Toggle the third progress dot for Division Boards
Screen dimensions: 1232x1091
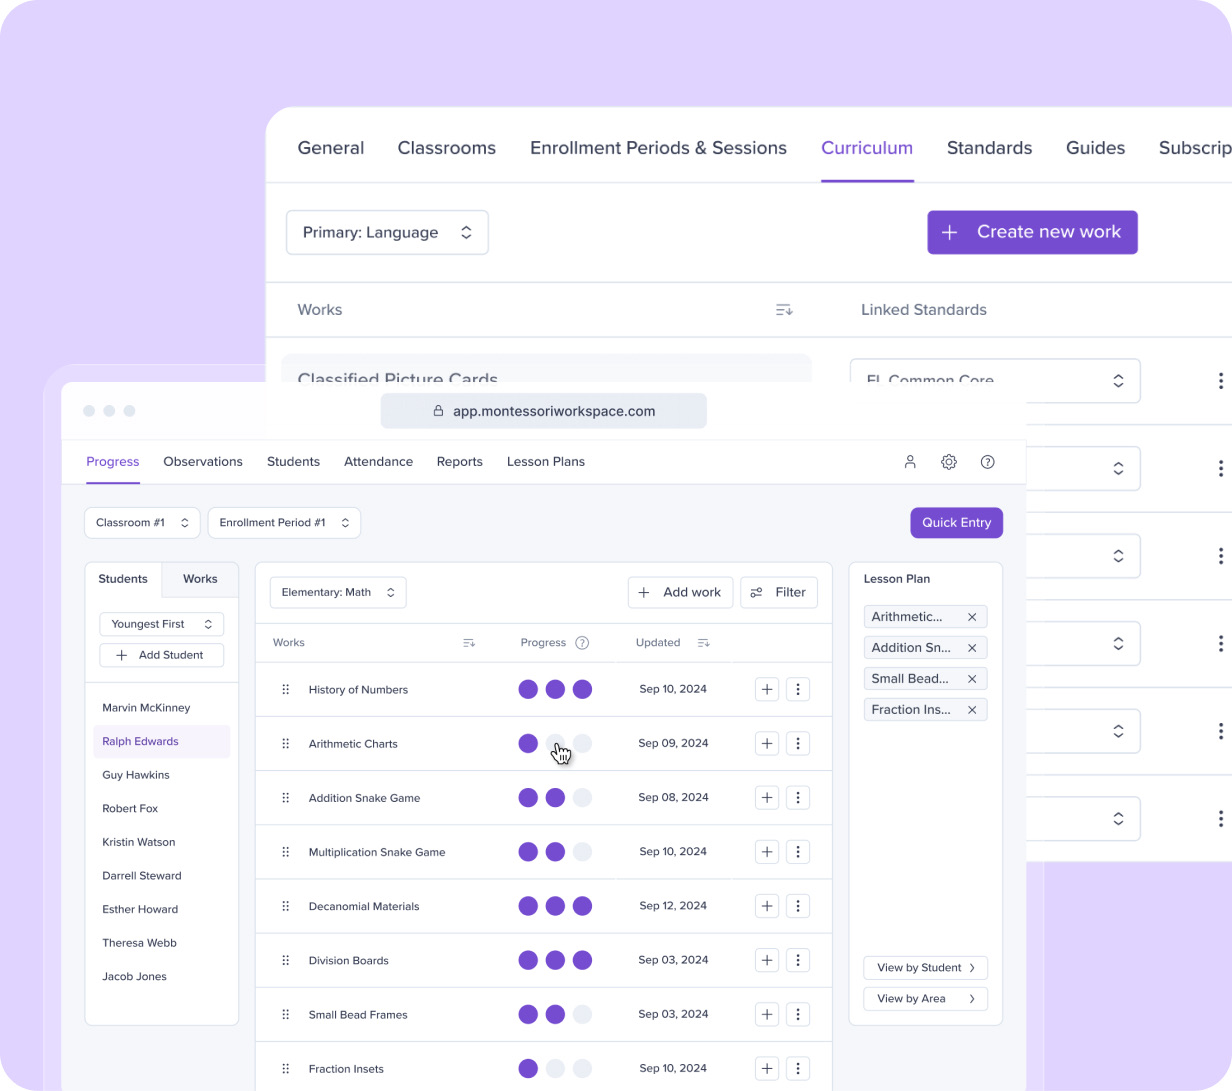[582, 960]
